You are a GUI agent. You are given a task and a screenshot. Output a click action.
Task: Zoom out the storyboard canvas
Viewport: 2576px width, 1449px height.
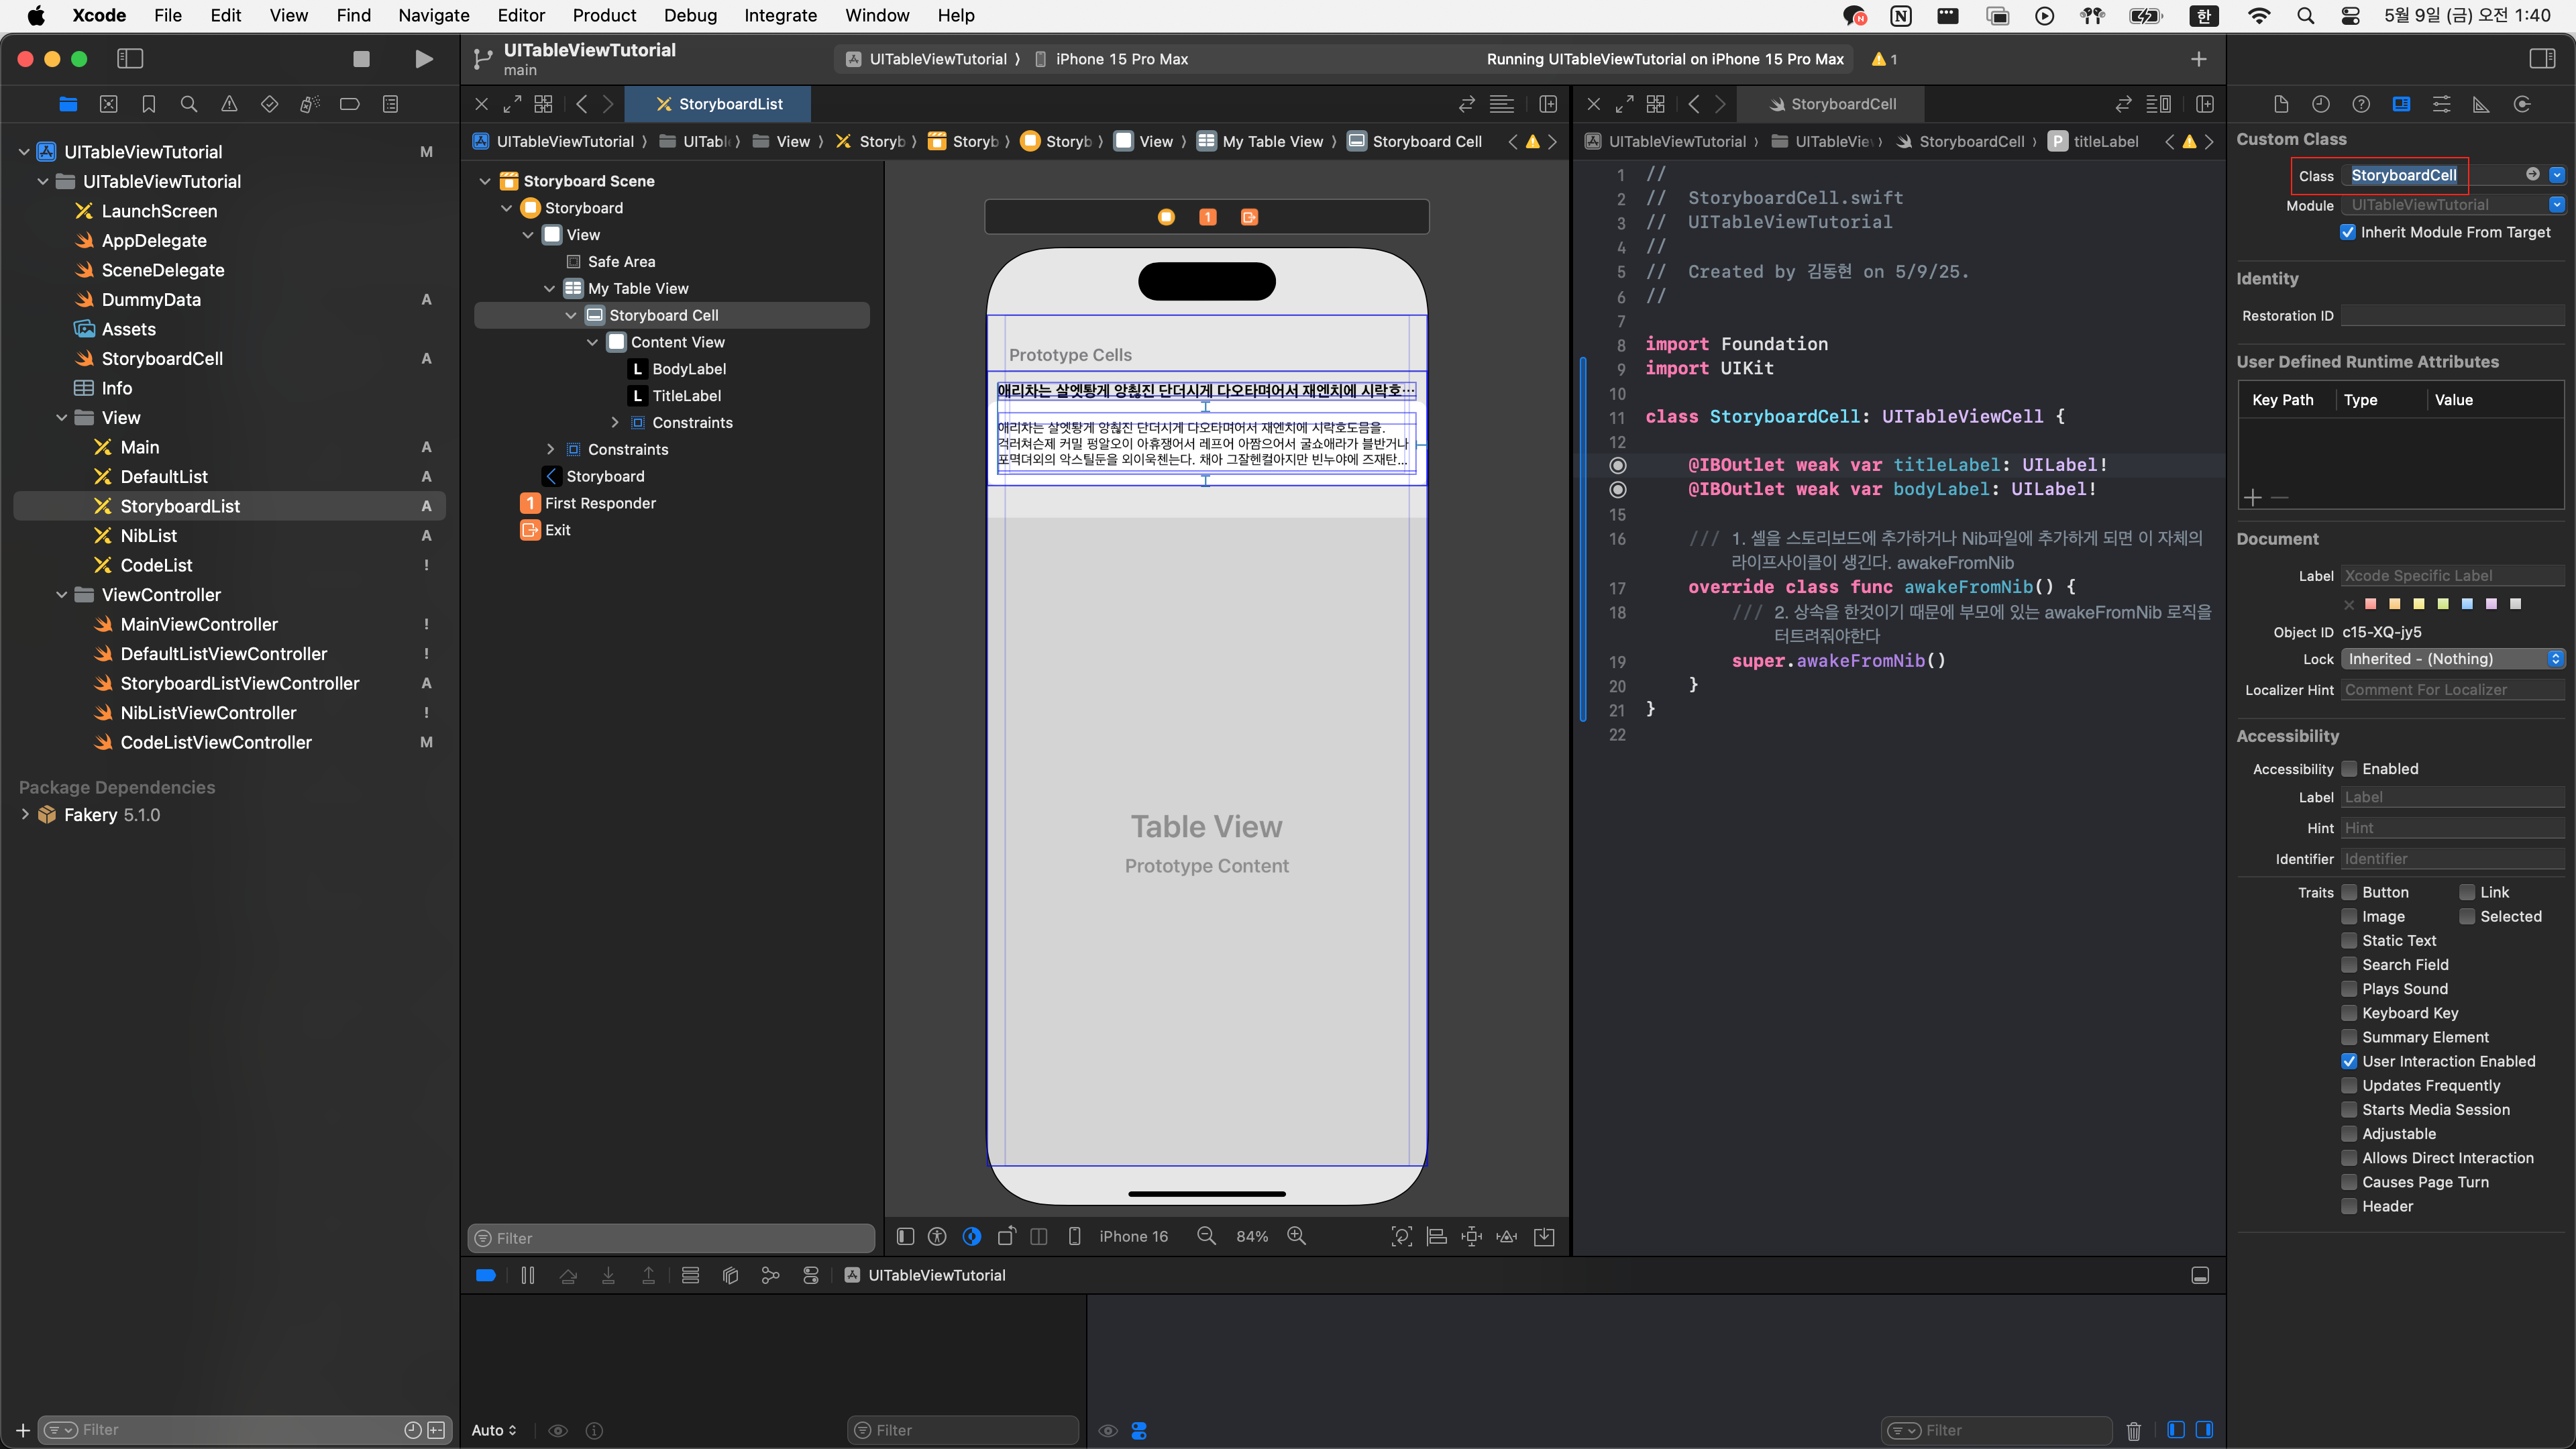pyautogui.click(x=1207, y=1236)
